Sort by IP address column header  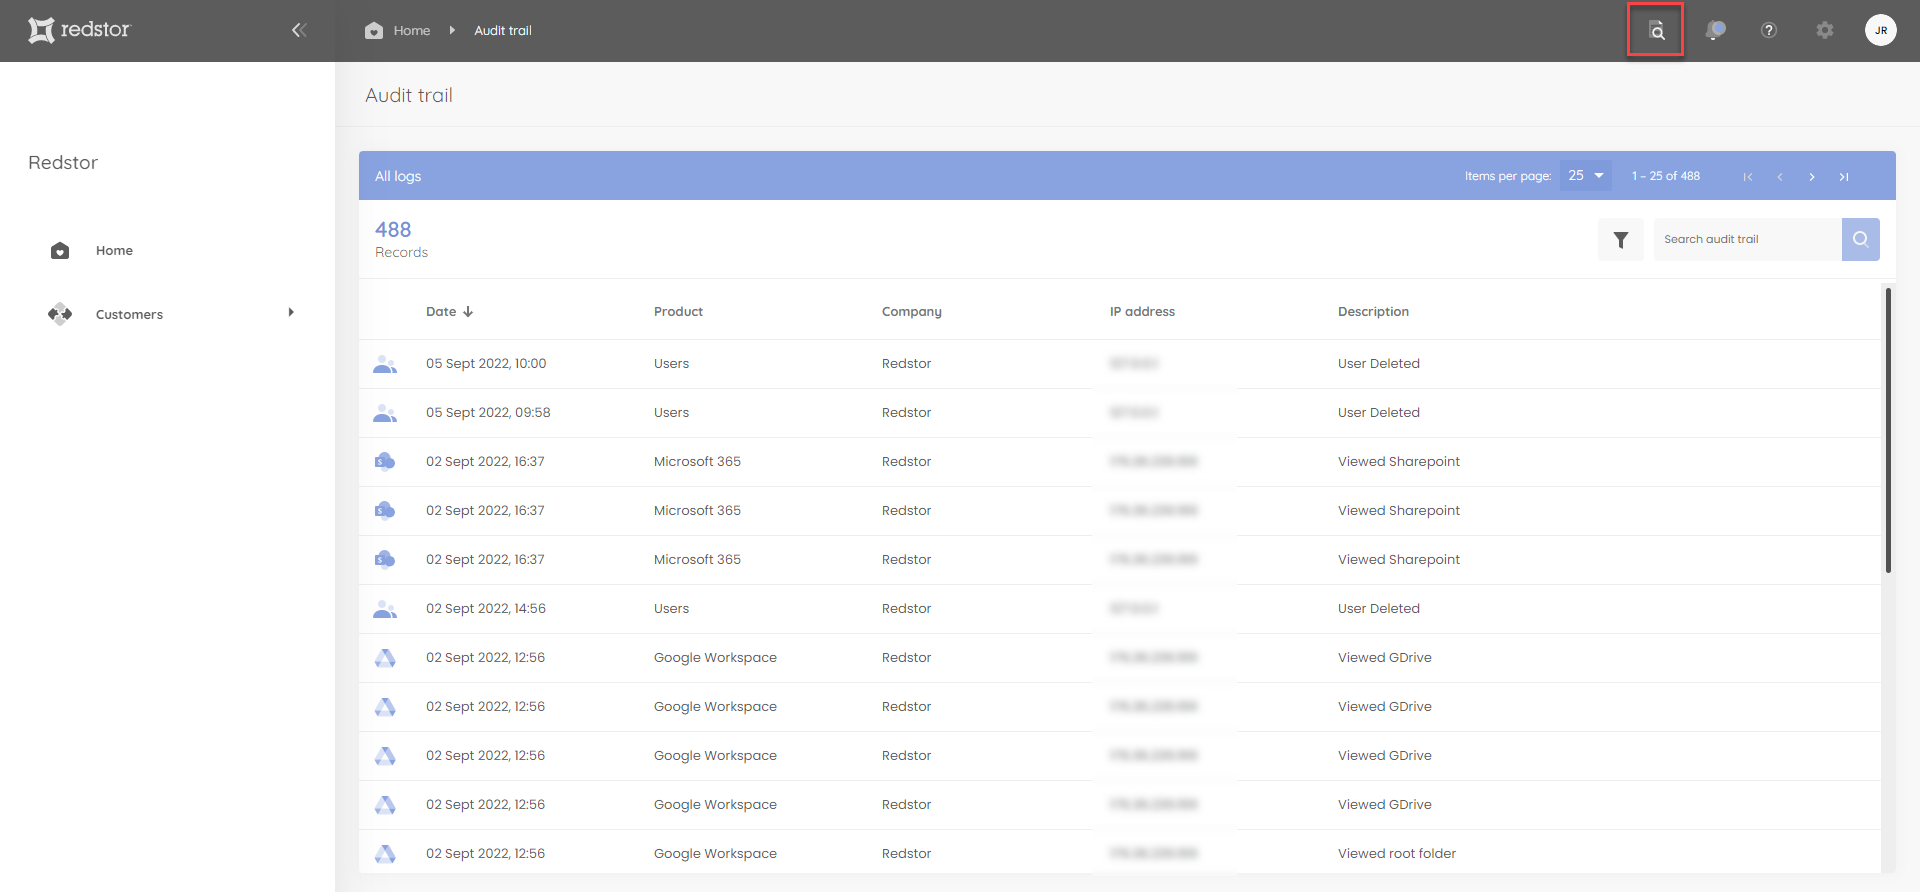(x=1142, y=312)
